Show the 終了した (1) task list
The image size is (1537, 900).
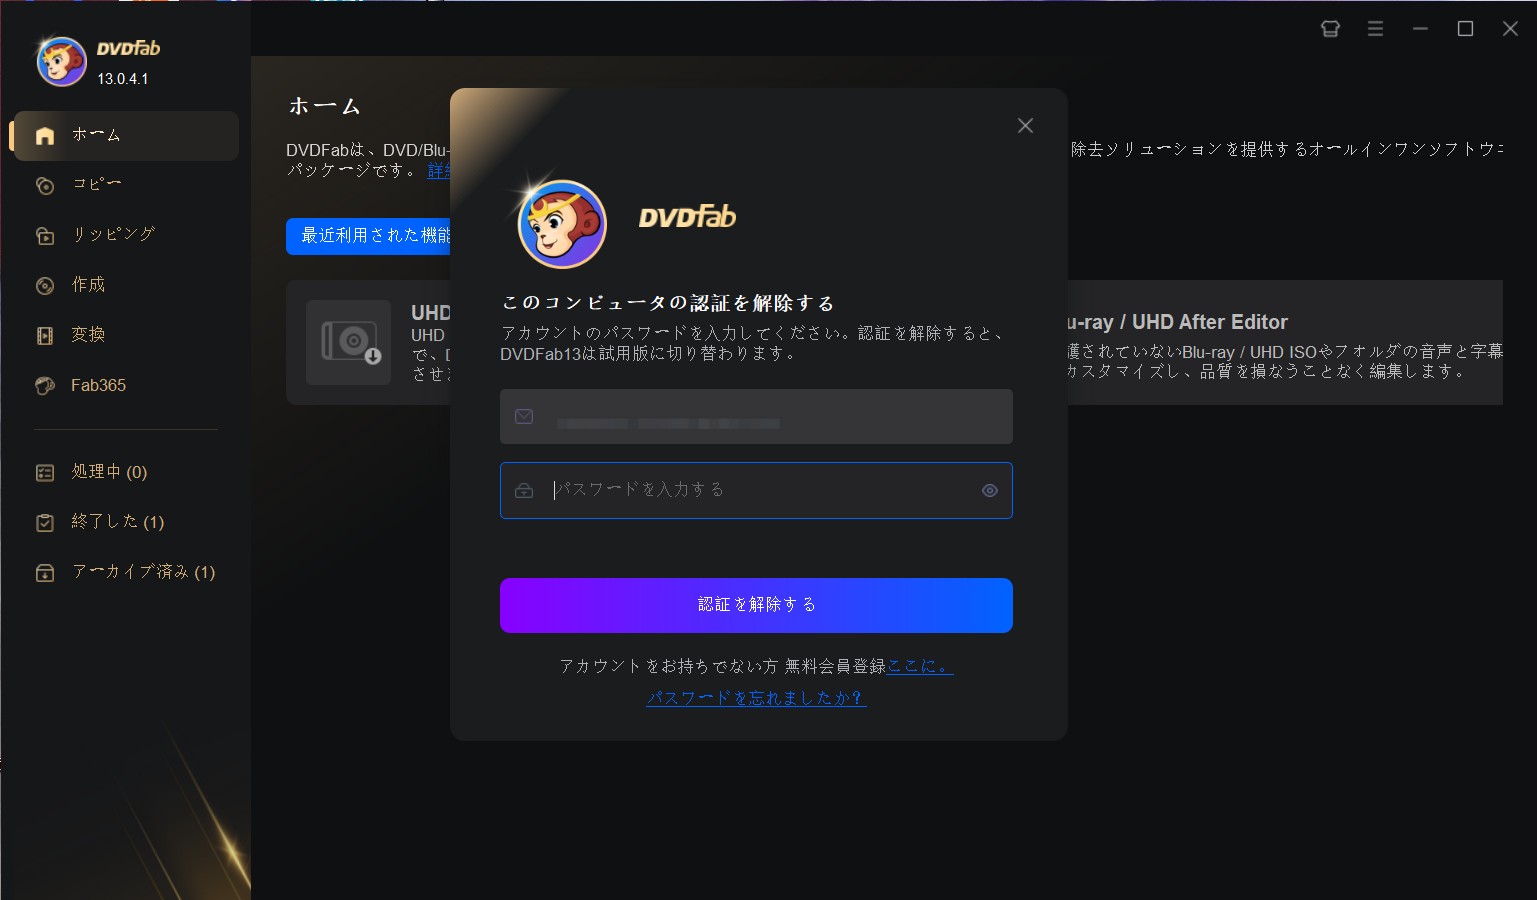coord(125,523)
